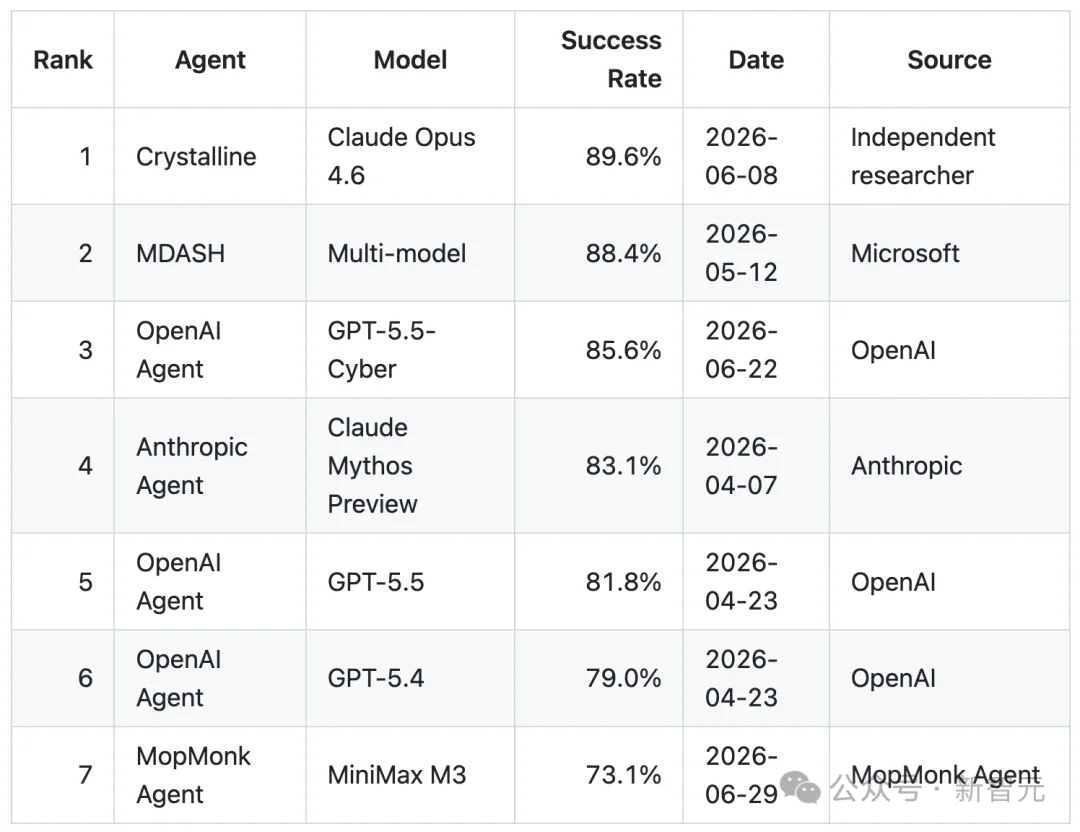Click the 89.6% success rate value
Screen dimensions: 1080x832
623,157
